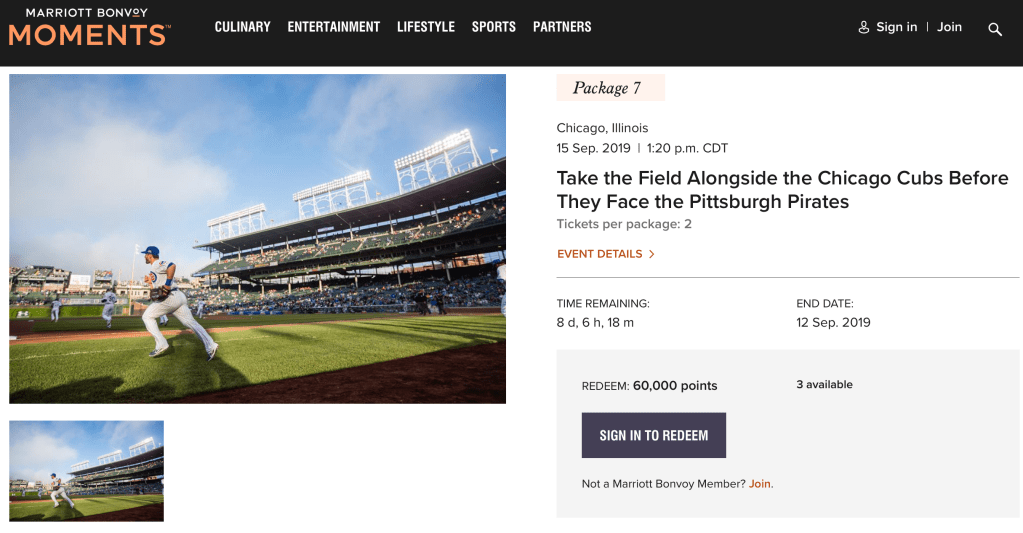Click the Join link in header
The image size is (1023, 533).
949,27
